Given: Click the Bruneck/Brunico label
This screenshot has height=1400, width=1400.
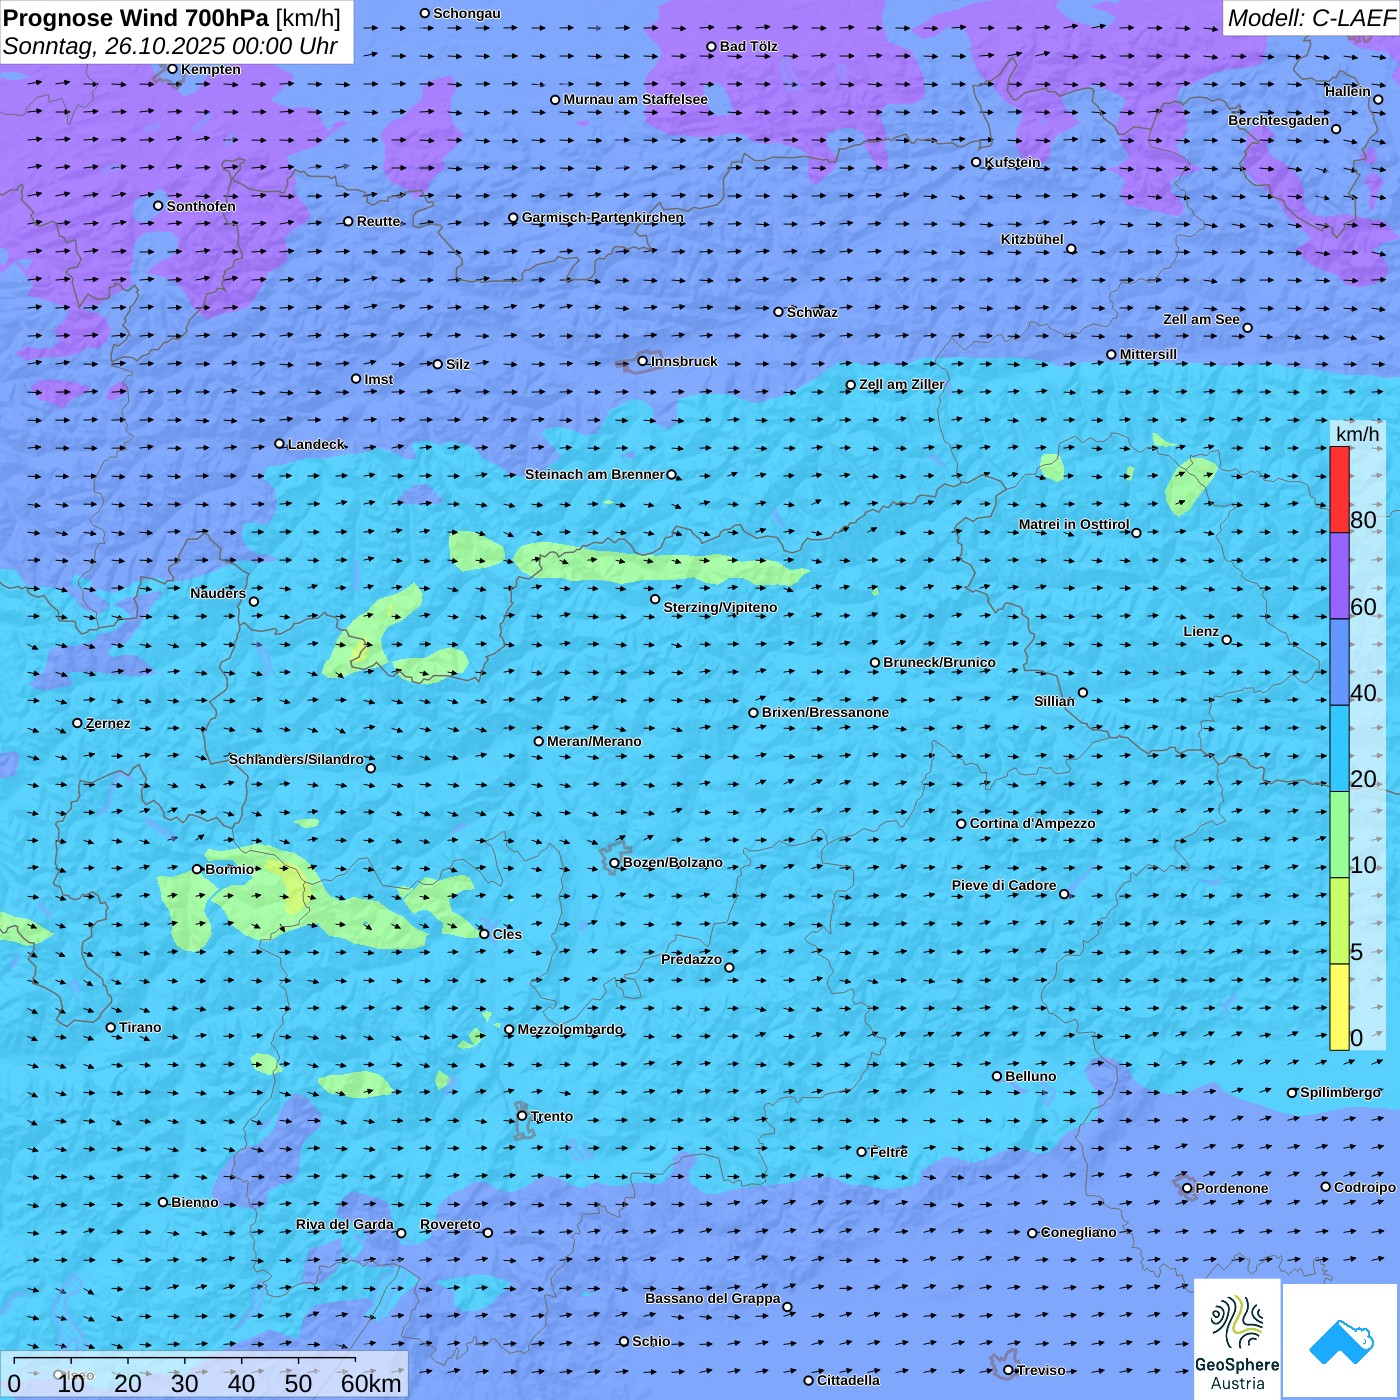Looking at the screenshot, I should [x=939, y=662].
